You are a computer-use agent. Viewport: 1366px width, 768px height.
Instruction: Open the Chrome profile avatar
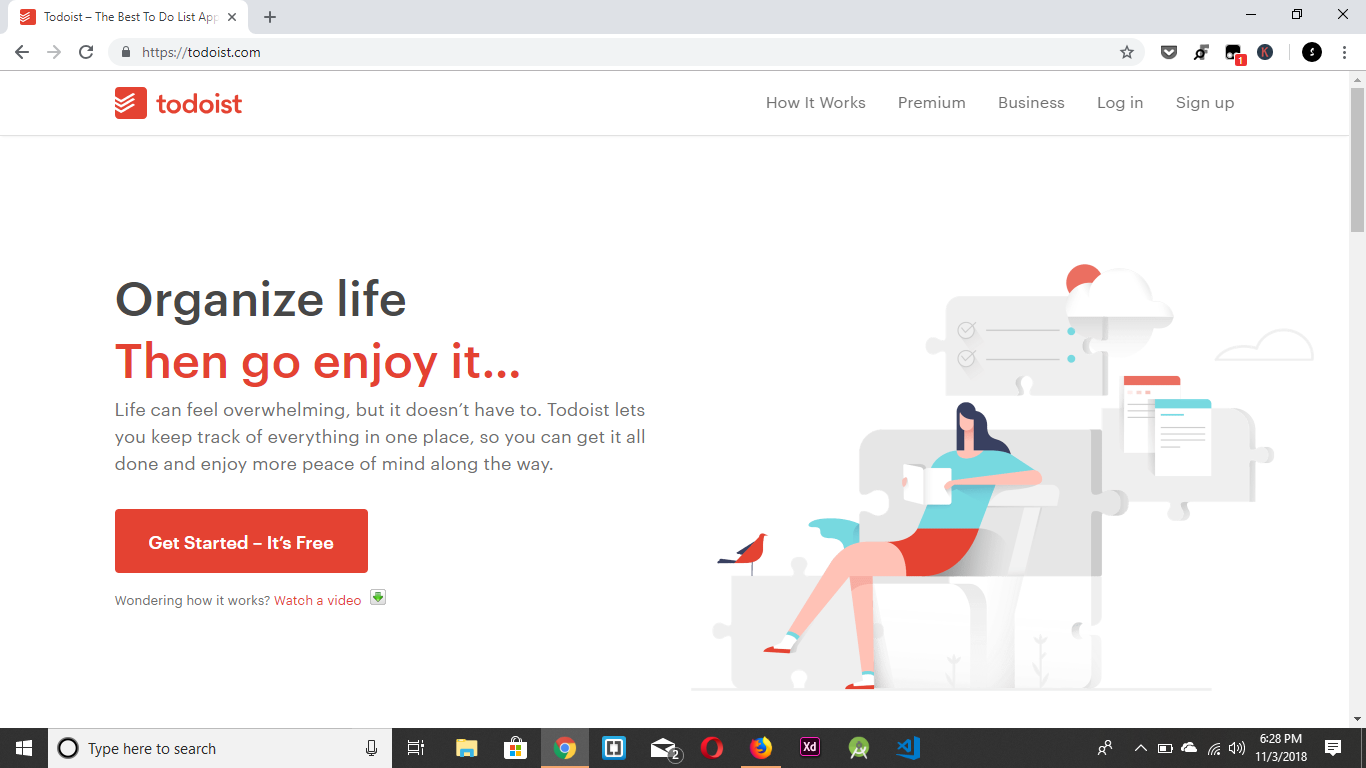1312,52
